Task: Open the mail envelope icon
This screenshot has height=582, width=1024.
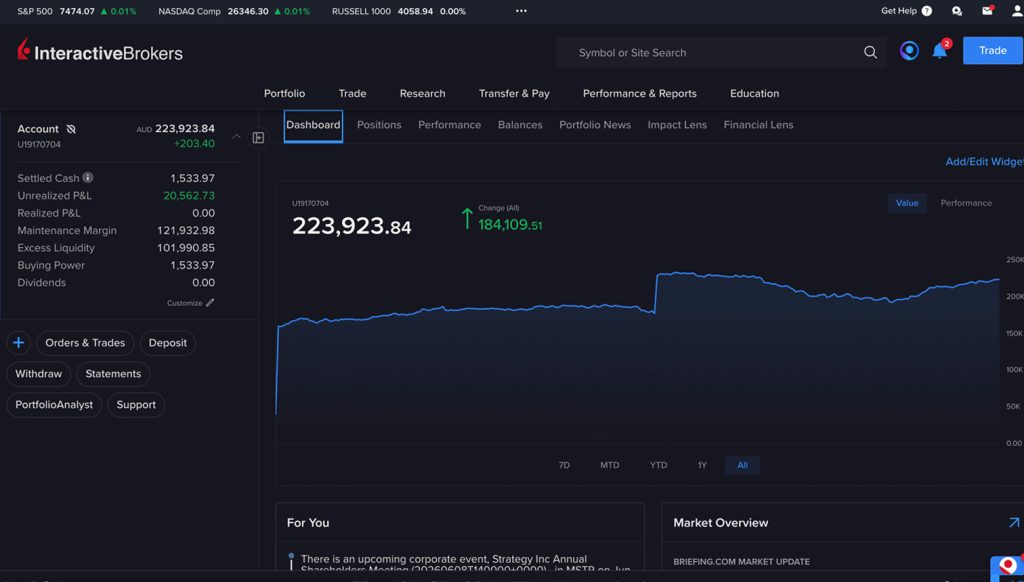Action: (x=987, y=10)
